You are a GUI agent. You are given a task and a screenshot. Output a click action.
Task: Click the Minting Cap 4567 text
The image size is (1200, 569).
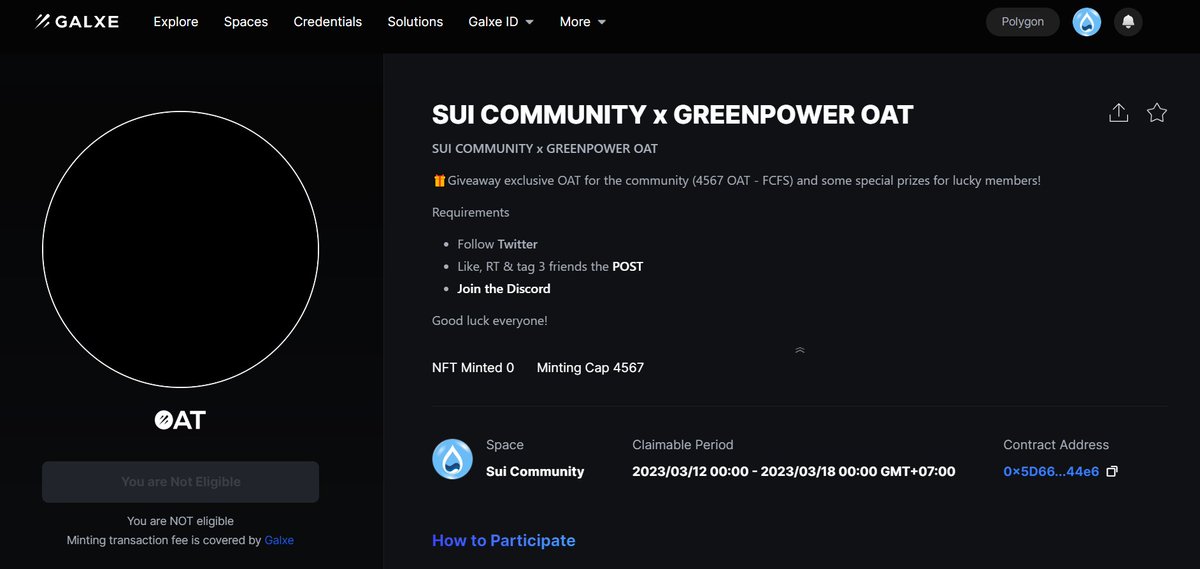pyautogui.click(x=590, y=368)
